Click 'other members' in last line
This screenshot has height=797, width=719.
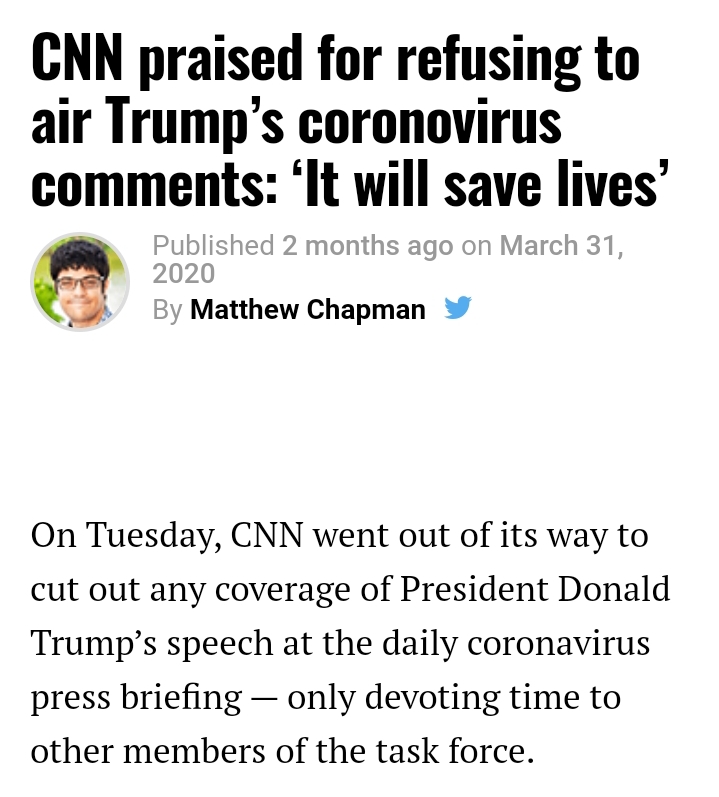[148, 751]
